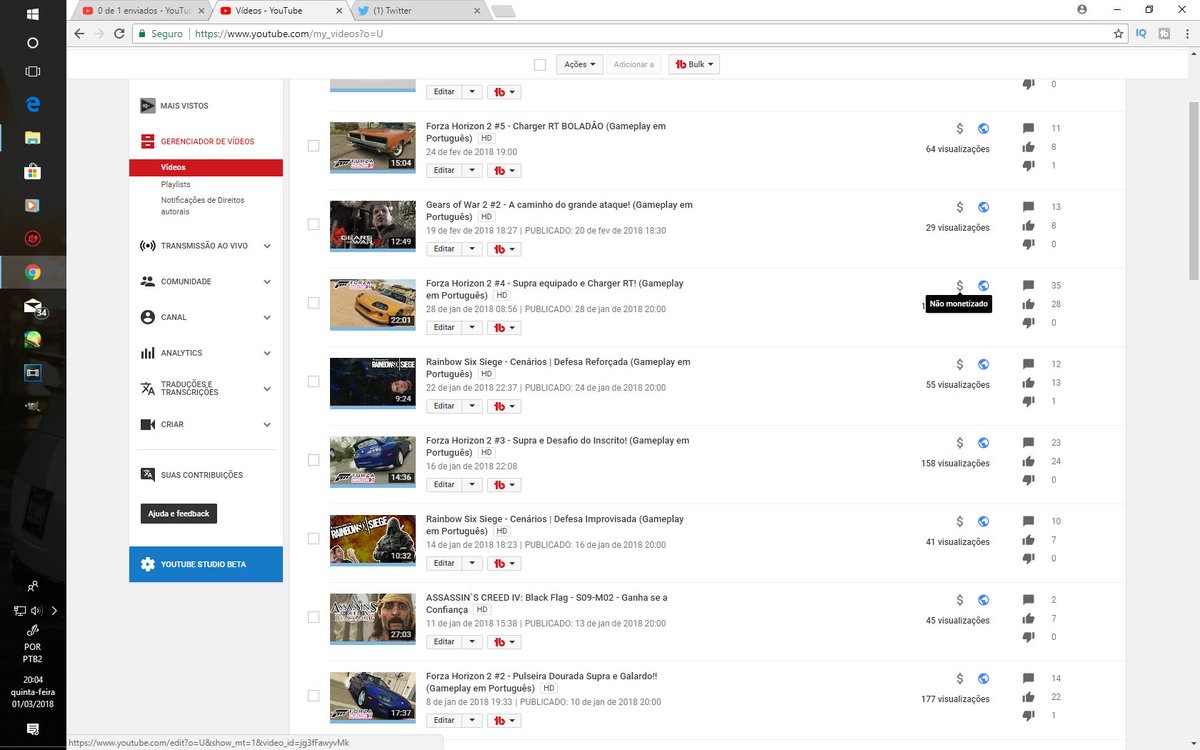Screen dimensions: 1200x750
Task: Open Editar dropdown arrow for Charger RT BOLADÃO video
Action: click(472, 170)
